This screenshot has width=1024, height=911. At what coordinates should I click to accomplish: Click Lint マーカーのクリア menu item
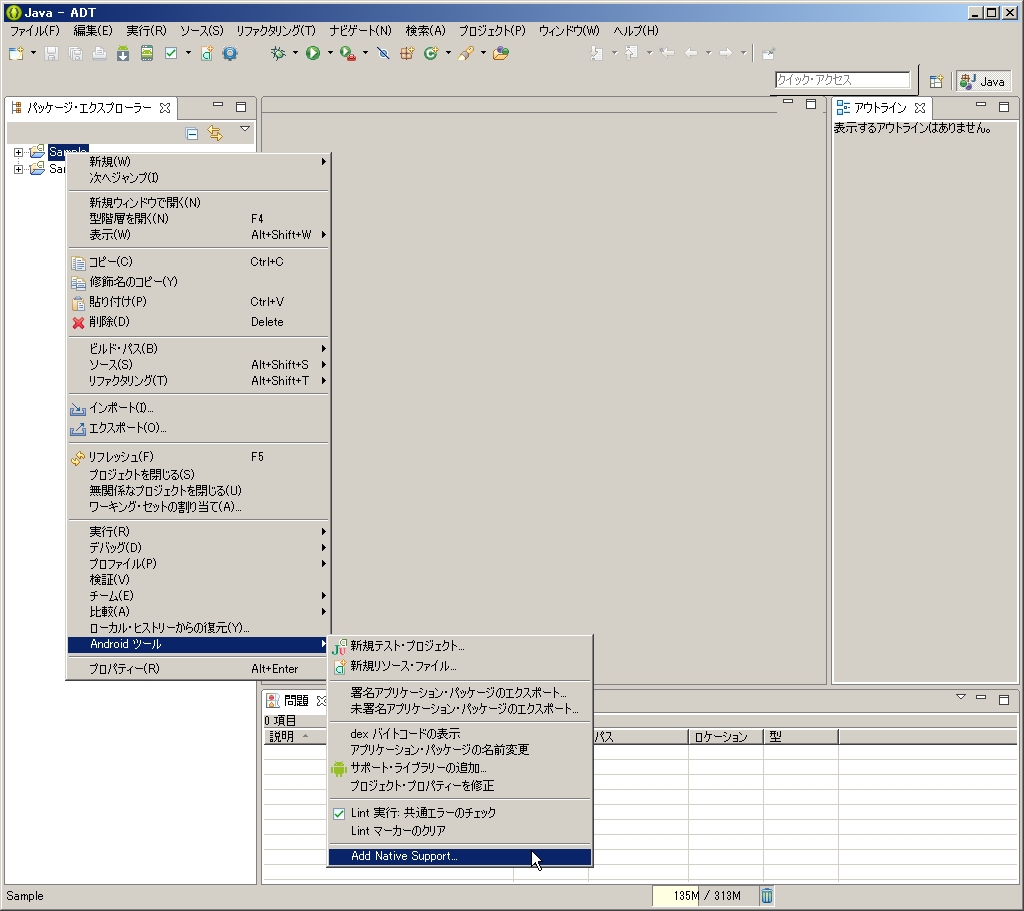pyautogui.click(x=460, y=831)
